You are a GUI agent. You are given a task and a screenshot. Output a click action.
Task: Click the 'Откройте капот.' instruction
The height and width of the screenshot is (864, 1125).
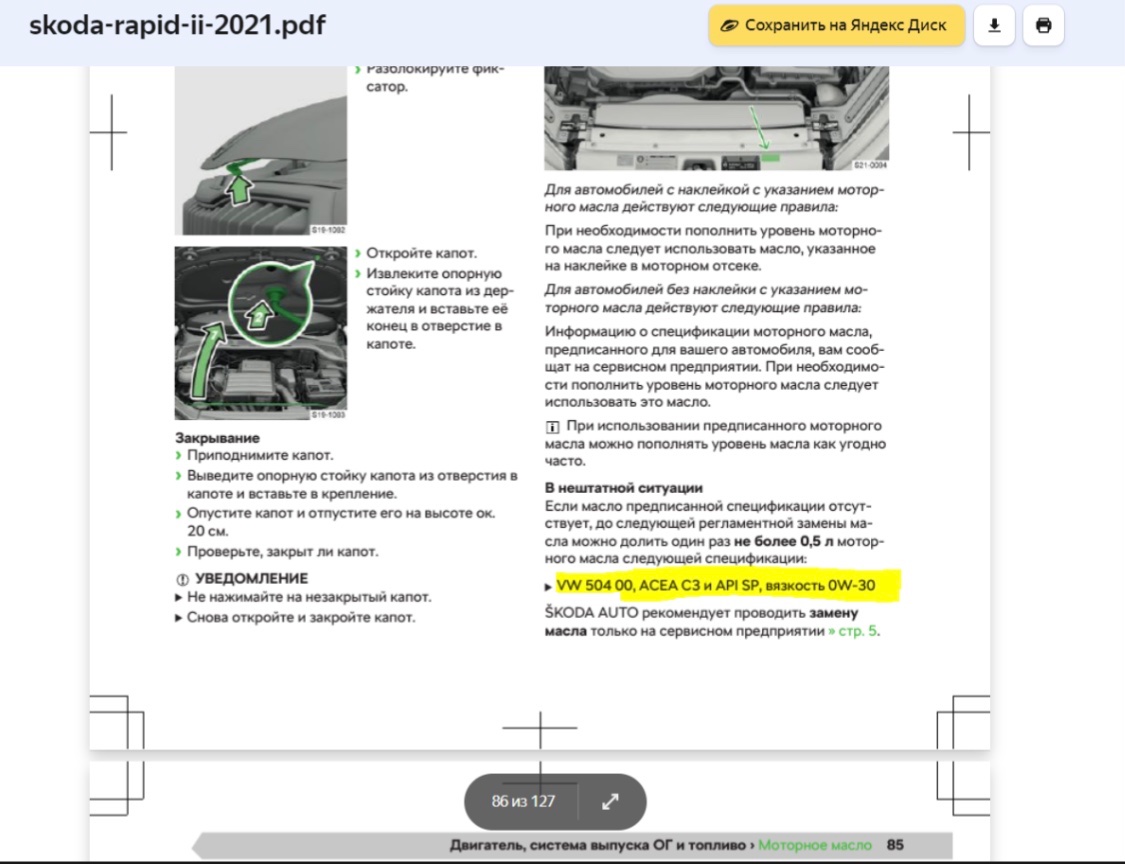(421, 253)
